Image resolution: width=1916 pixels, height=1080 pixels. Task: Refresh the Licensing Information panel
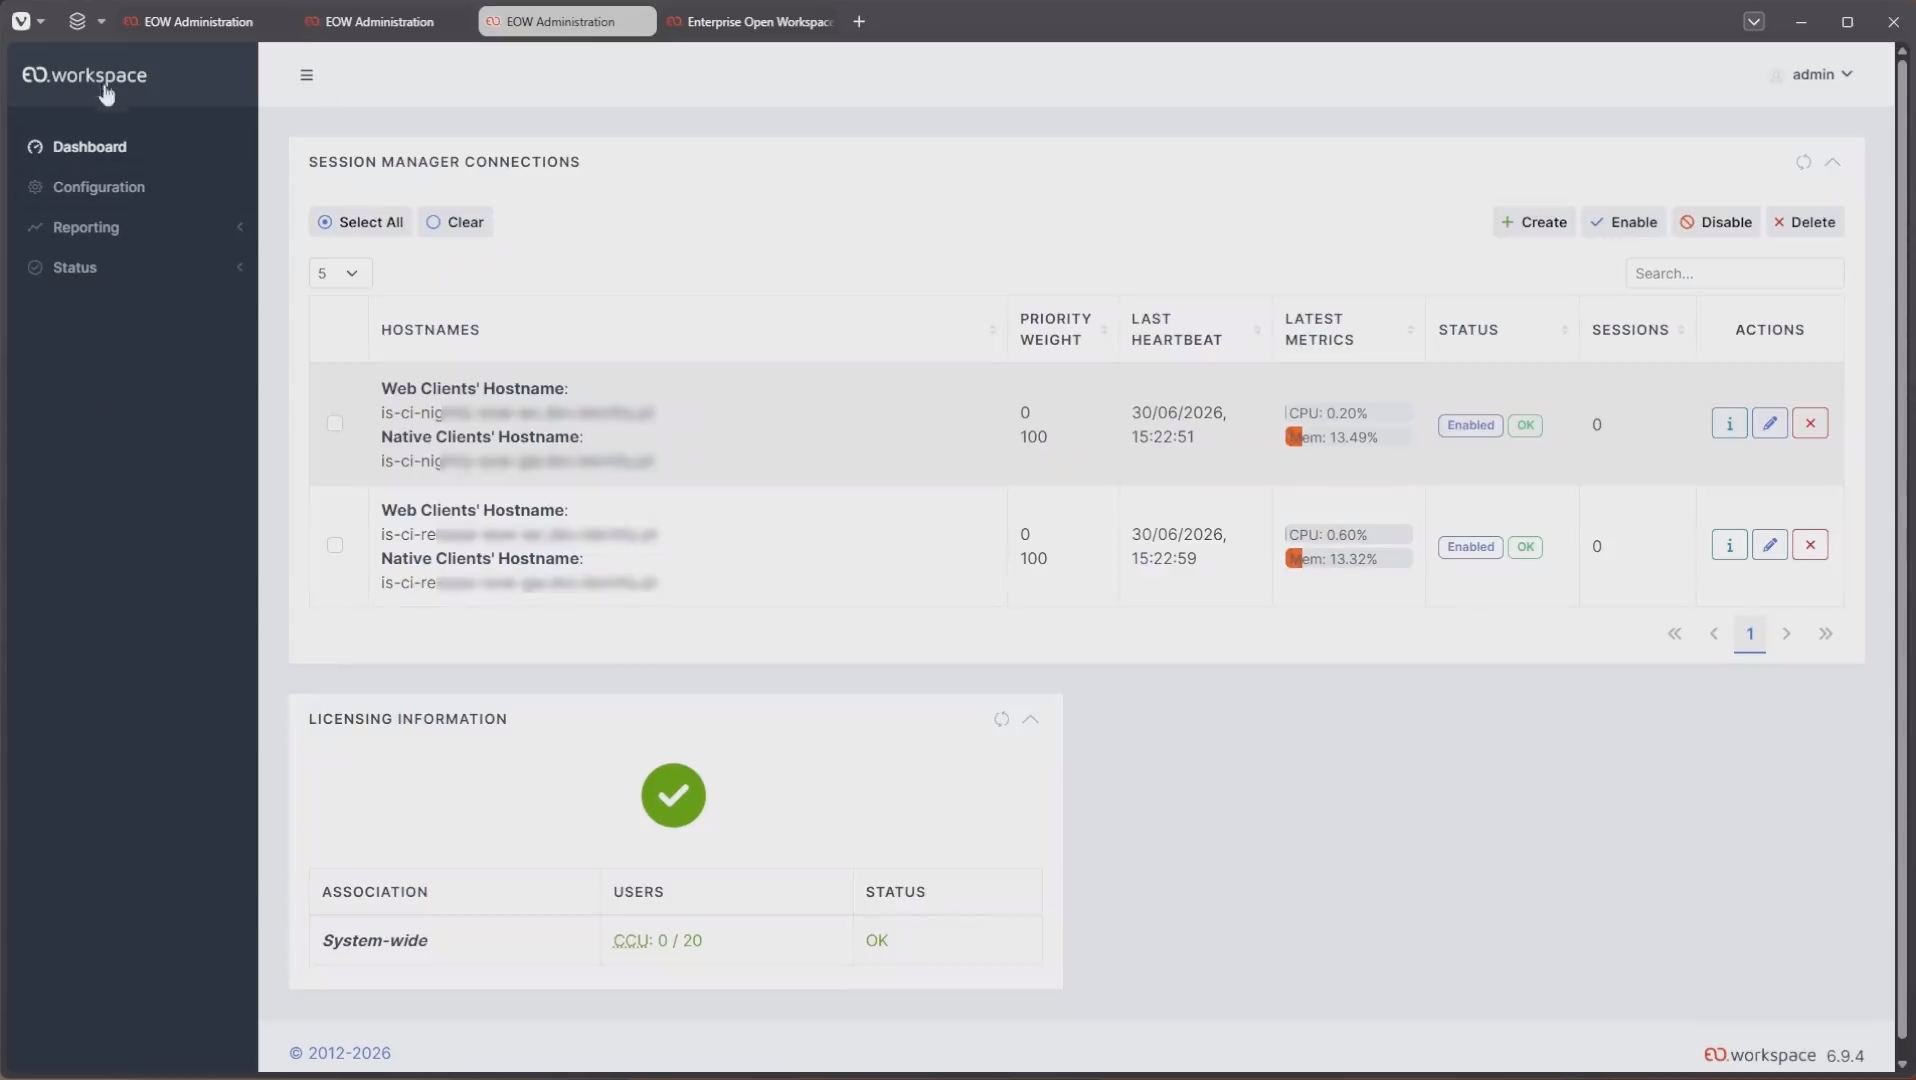(1001, 719)
